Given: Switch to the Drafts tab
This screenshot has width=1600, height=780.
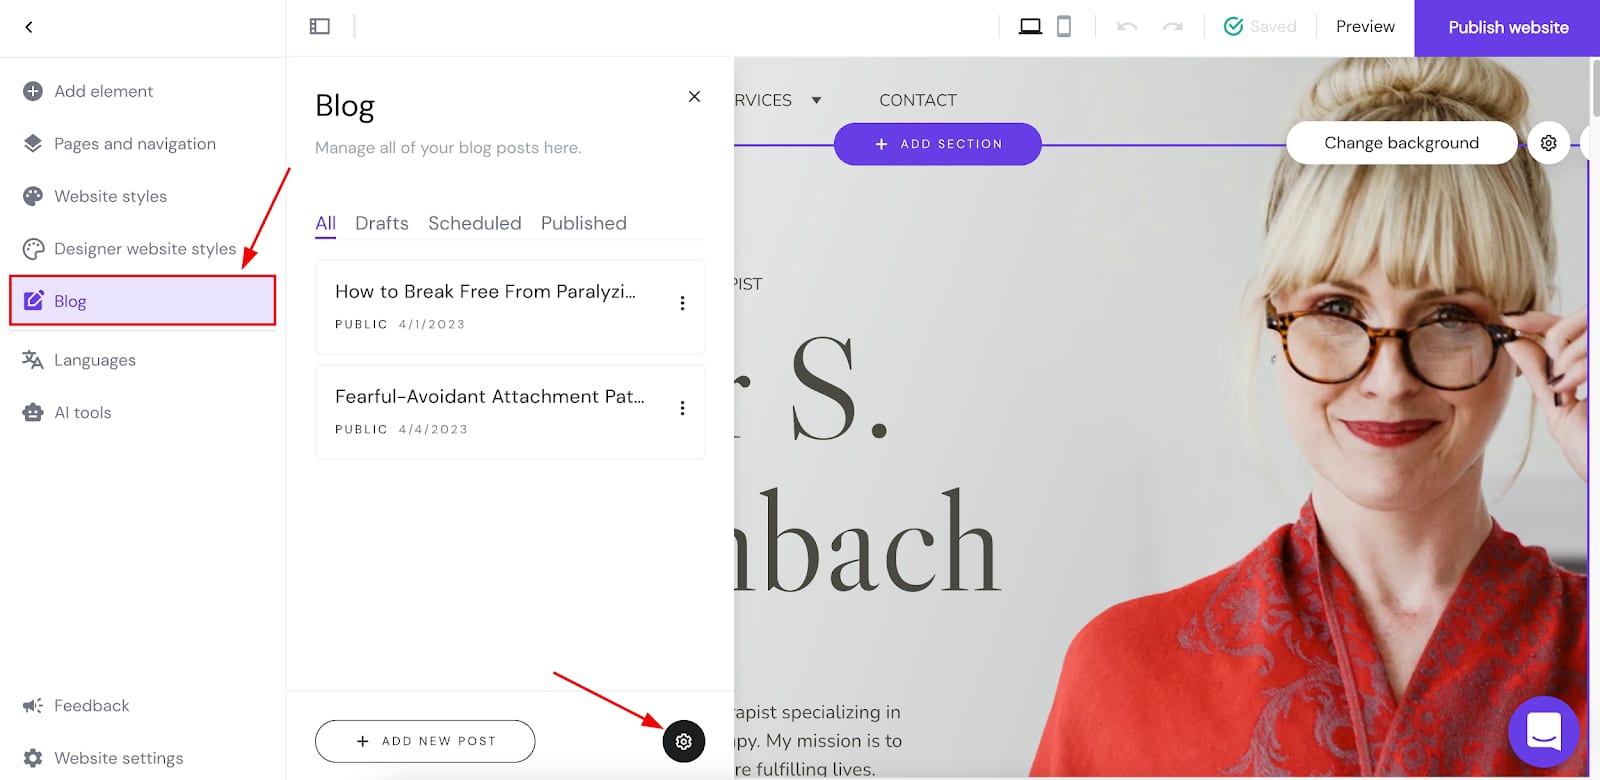Looking at the screenshot, I should (x=381, y=223).
